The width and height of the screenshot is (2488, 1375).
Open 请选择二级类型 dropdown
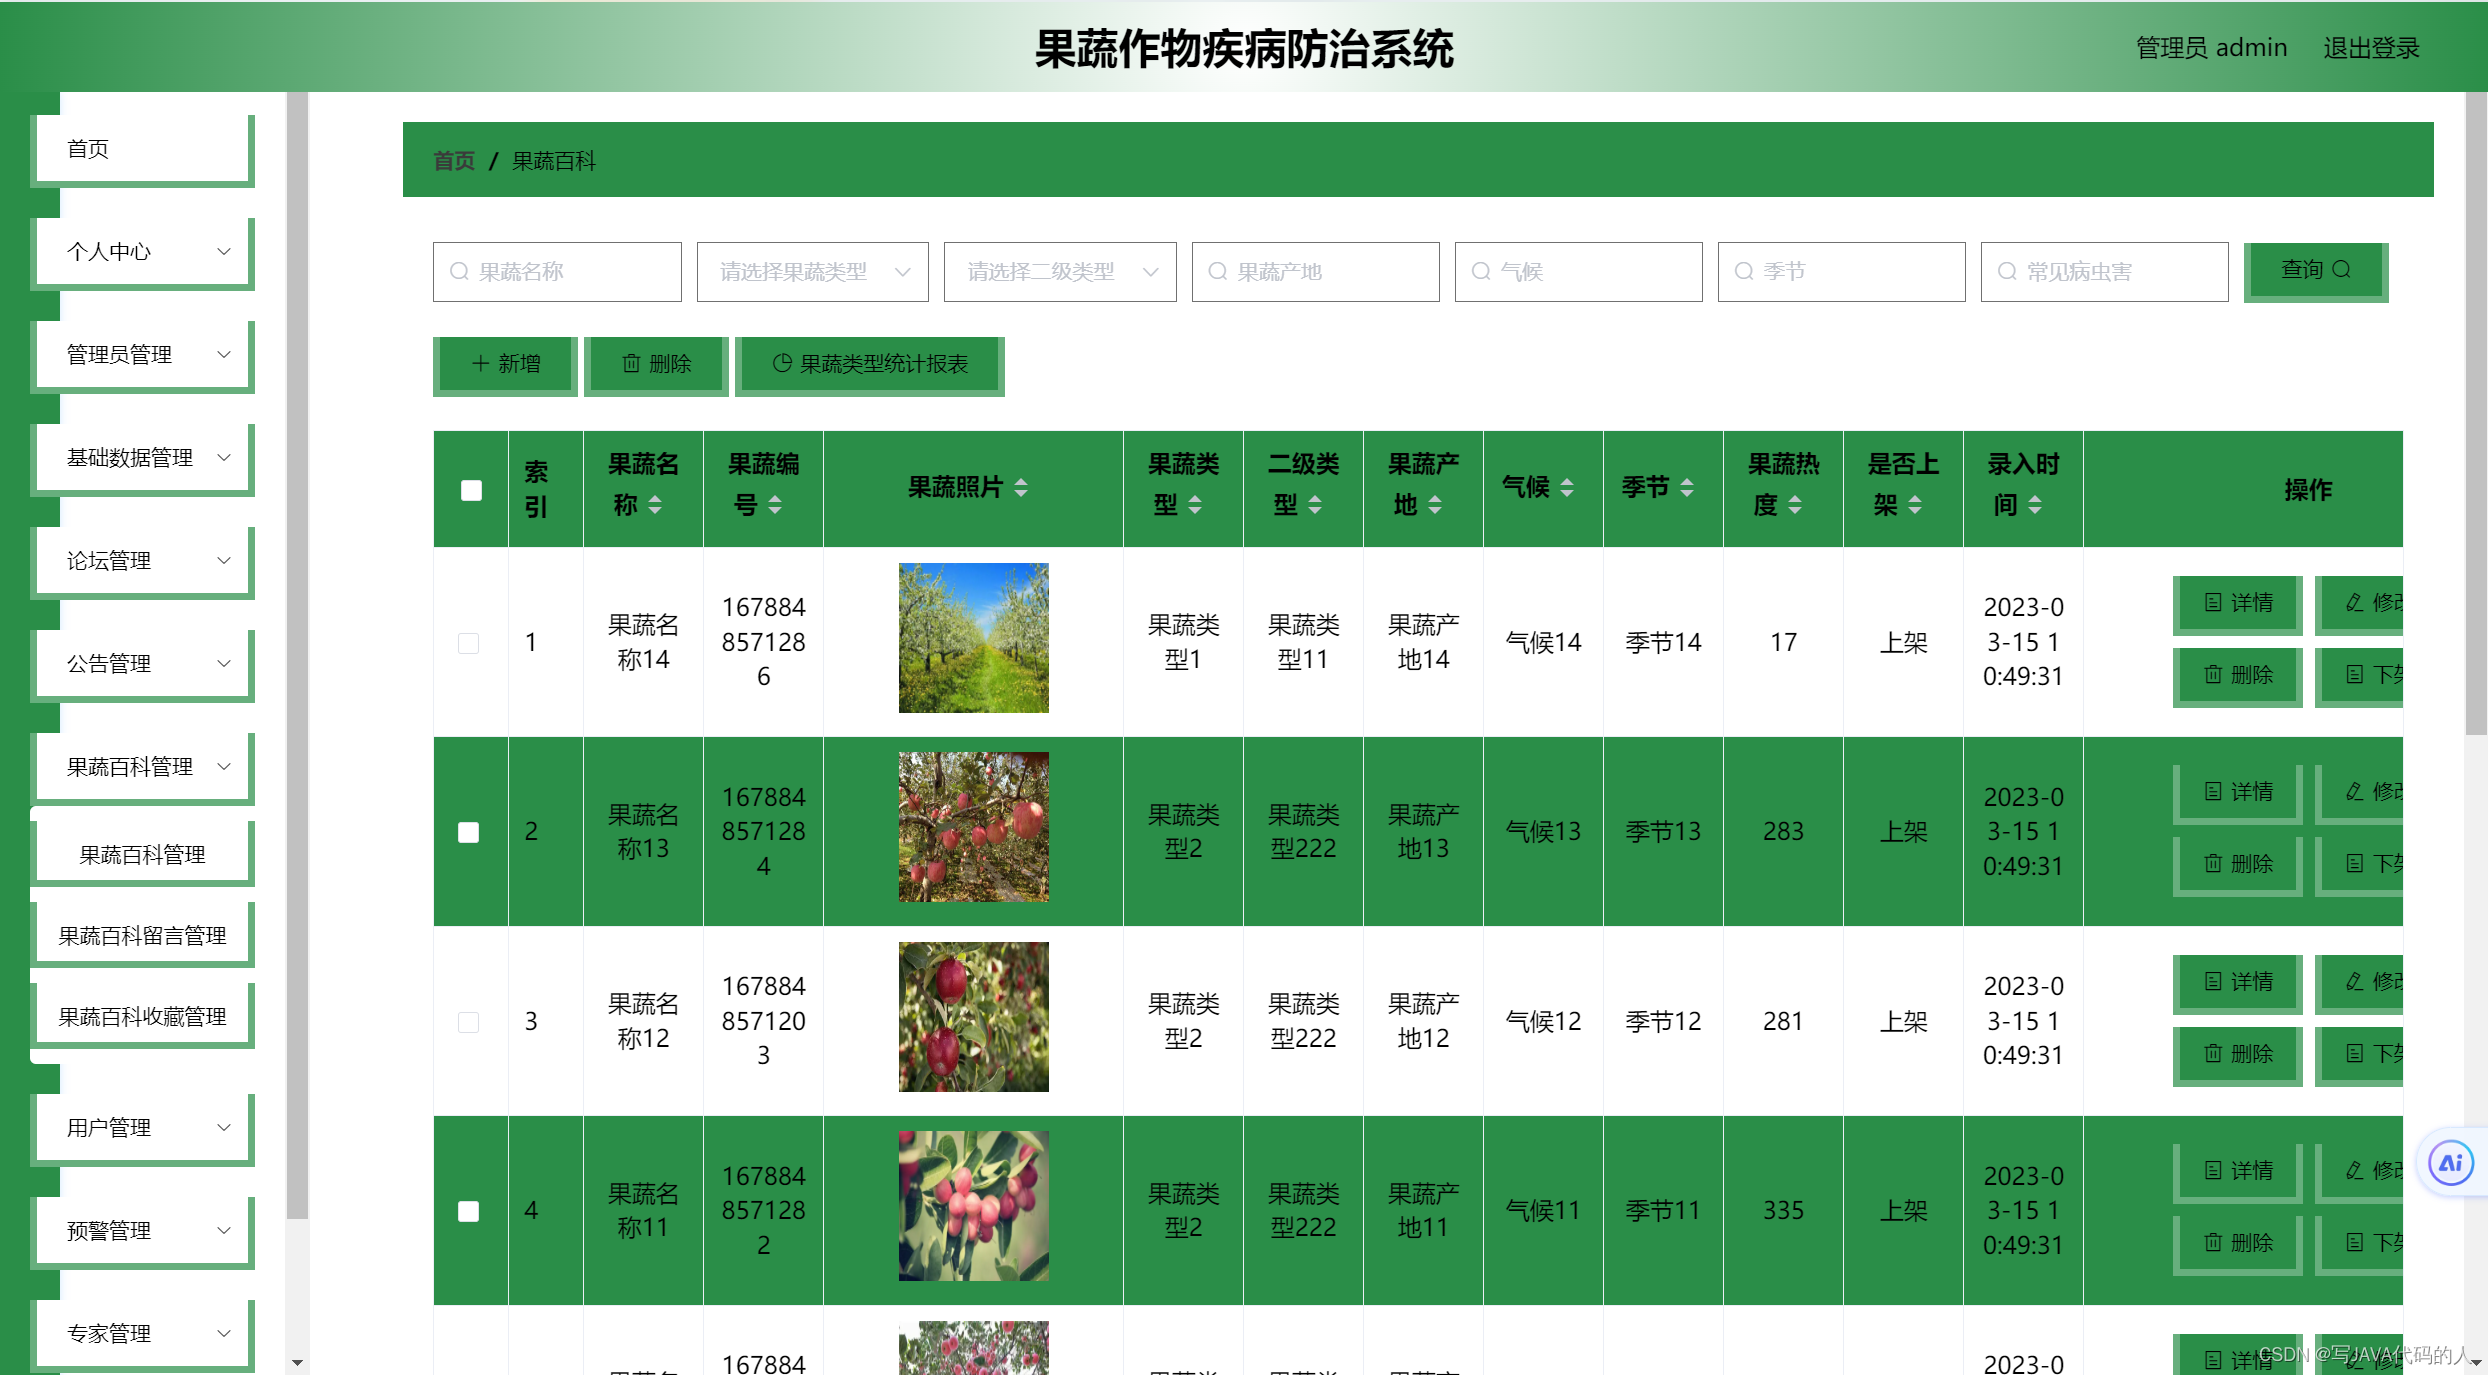[1060, 272]
